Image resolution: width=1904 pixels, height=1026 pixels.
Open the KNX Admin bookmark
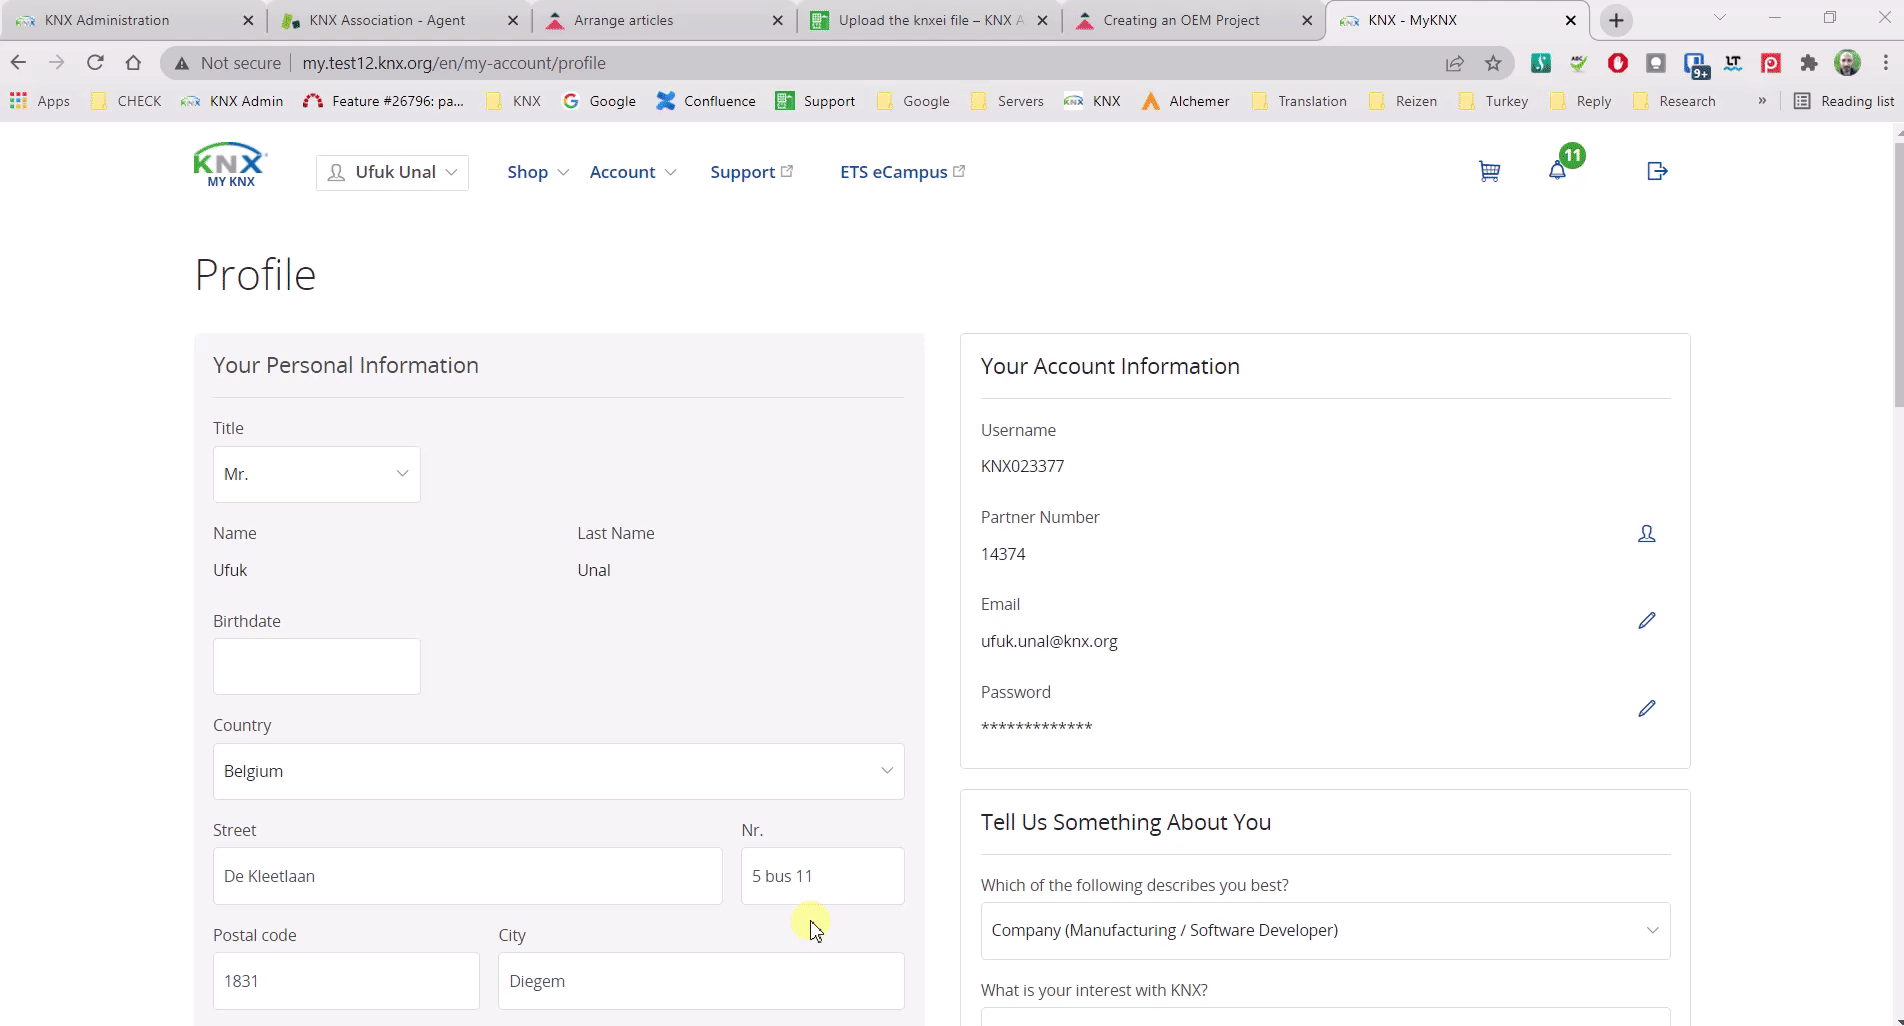point(232,101)
